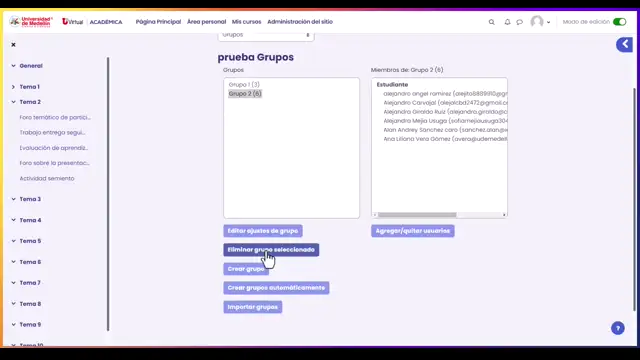Select member Alejandra Mejia Usuga

[x=445, y=121]
